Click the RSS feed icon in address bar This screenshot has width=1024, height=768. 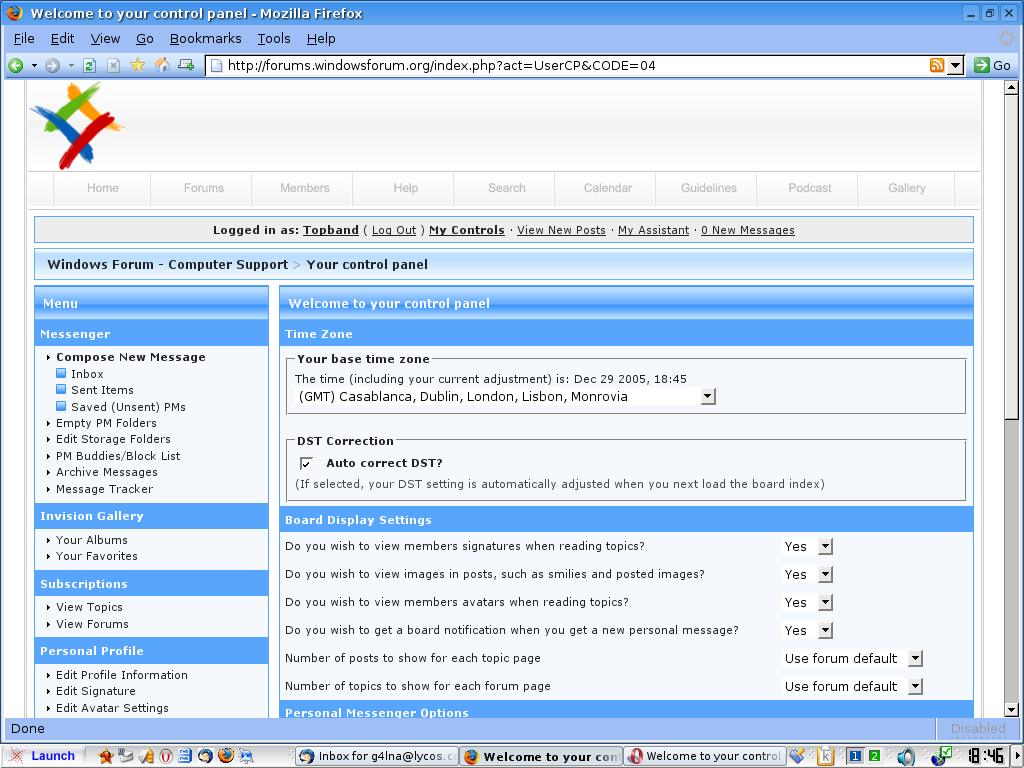(936, 65)
